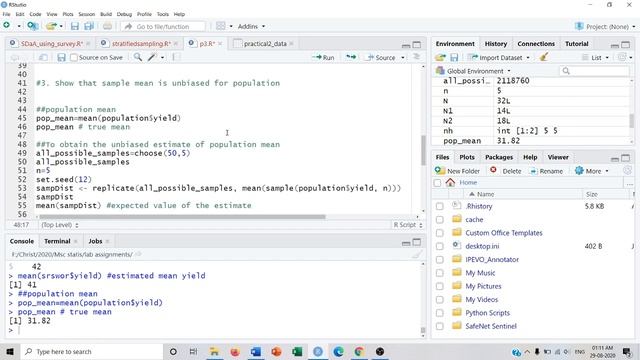Viewport: 640px width, 360px height.
Task: Open the Addins dropdown
Action: (251, 26)
